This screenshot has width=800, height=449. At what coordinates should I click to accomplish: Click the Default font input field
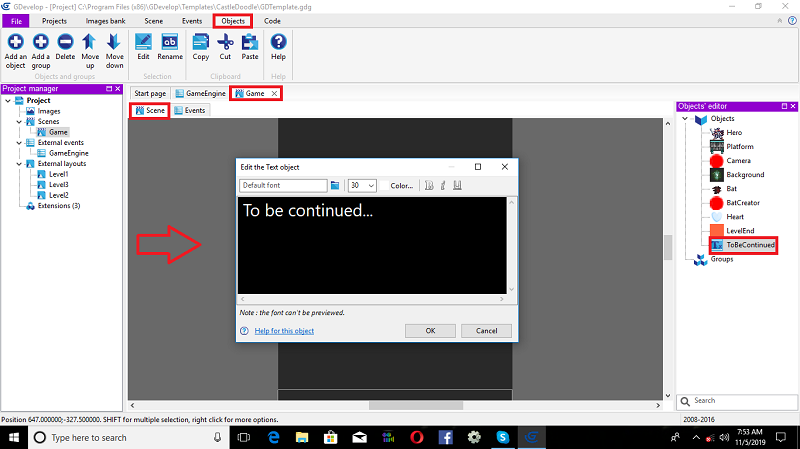283,185
